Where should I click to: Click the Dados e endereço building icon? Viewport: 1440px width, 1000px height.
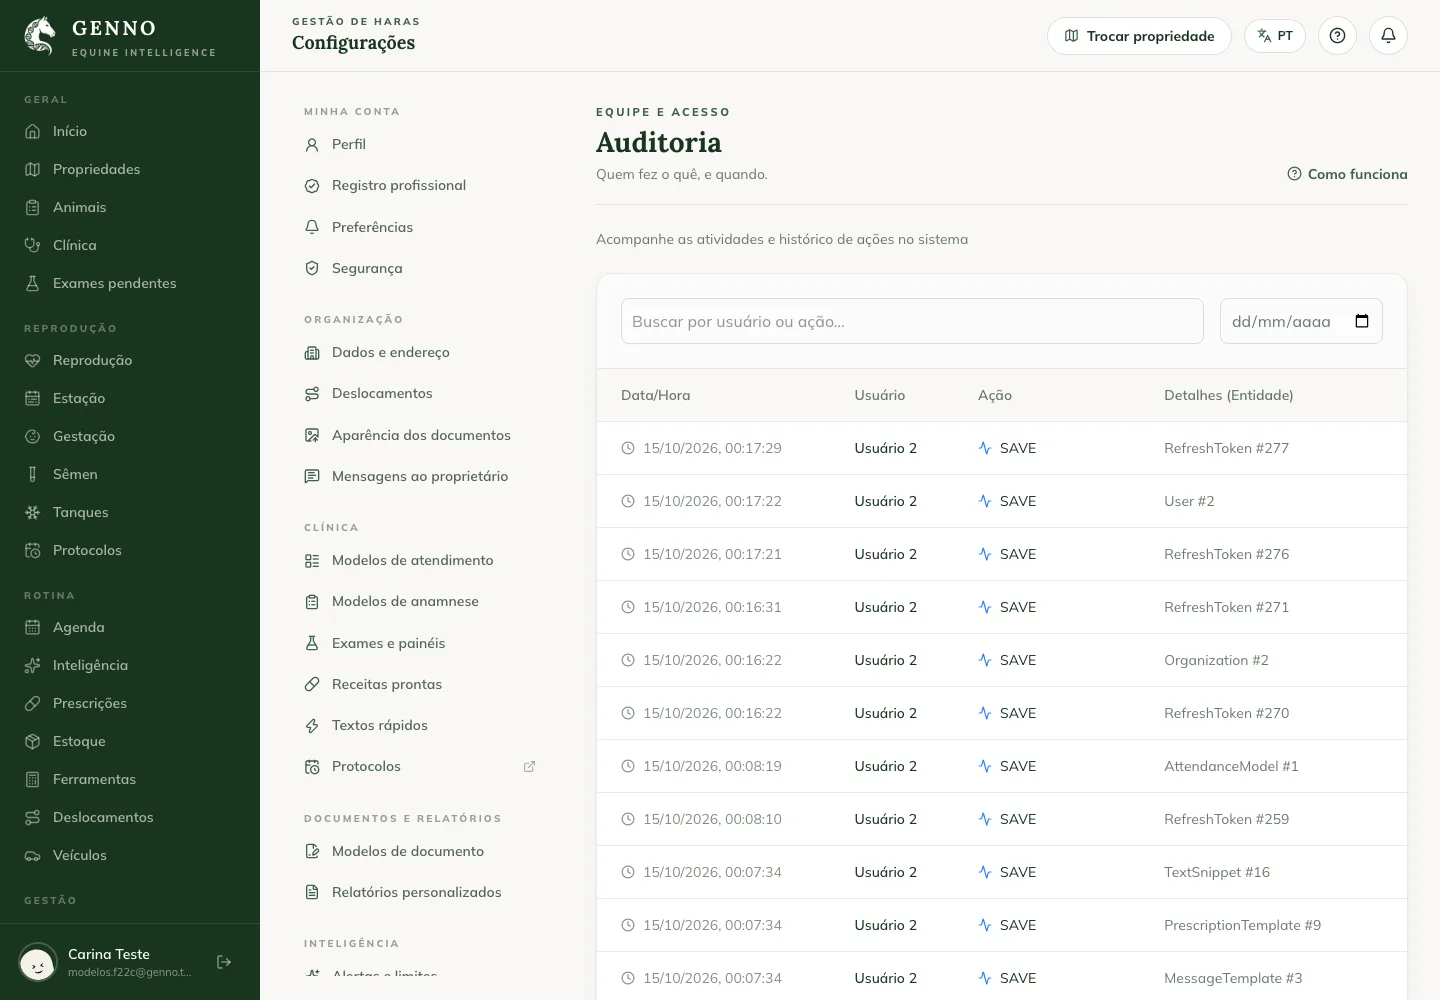312,353
